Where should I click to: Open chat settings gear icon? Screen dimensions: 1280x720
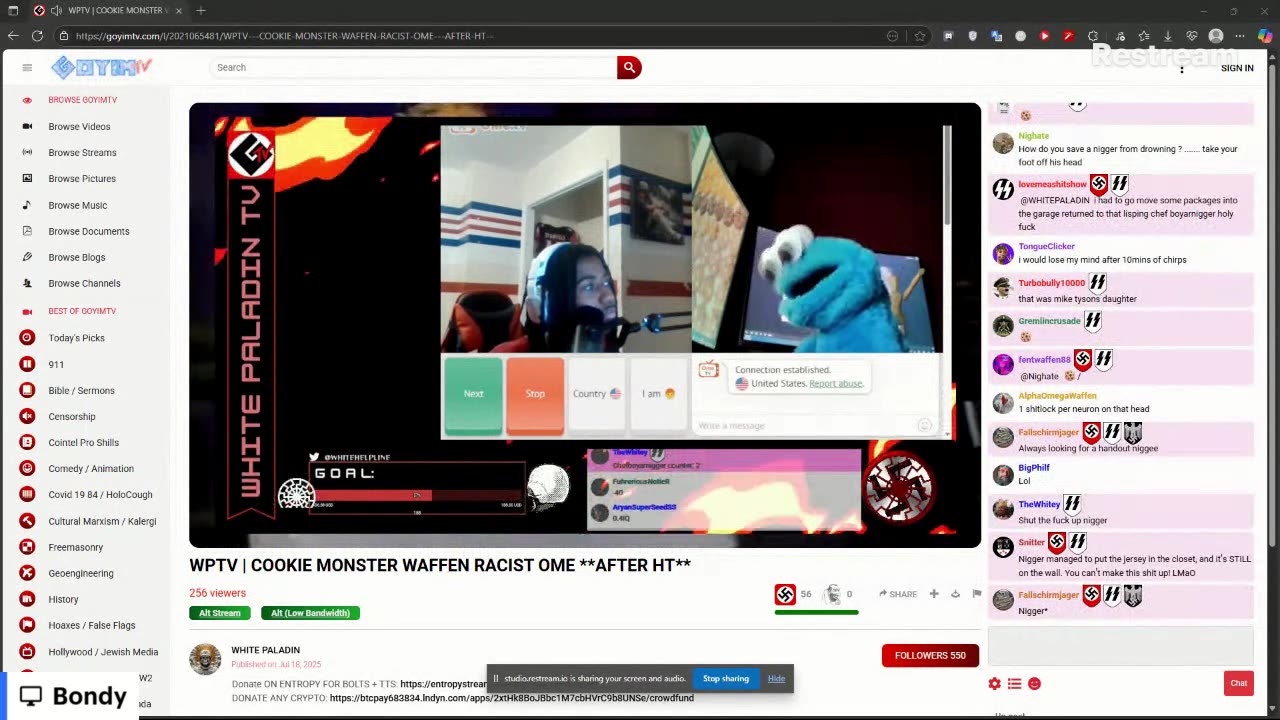(994, 683)
